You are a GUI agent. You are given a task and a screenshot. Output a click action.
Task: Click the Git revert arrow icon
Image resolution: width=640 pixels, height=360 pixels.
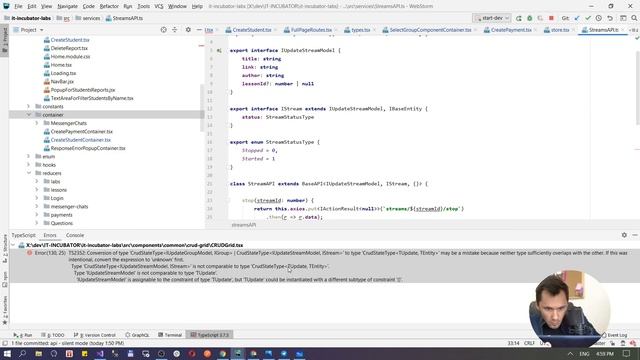coord(610,18)
